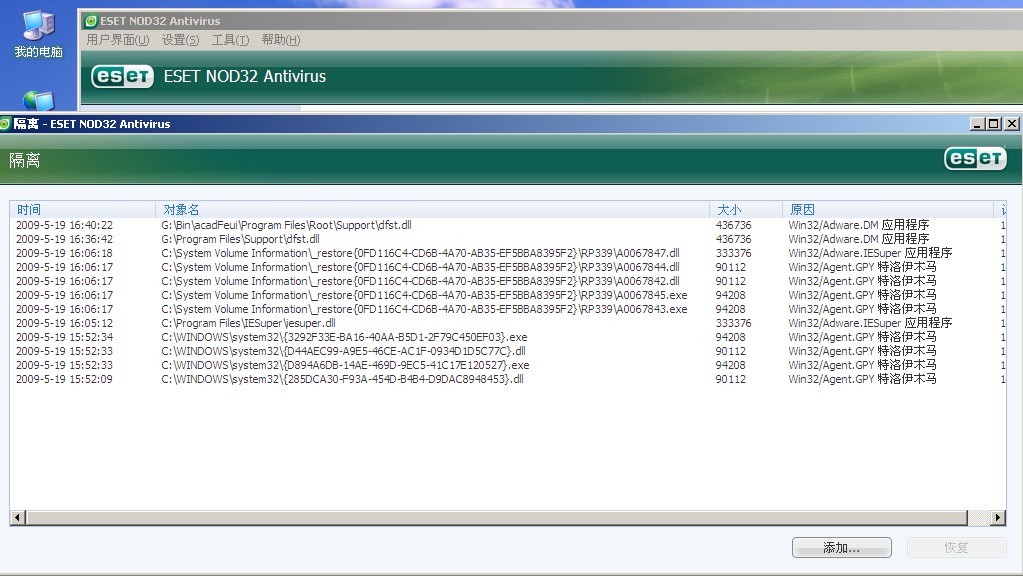Click timestamp 2009-5-19 16:40:22
This screenshot has width=1023, height=576.
click(64, 225)
